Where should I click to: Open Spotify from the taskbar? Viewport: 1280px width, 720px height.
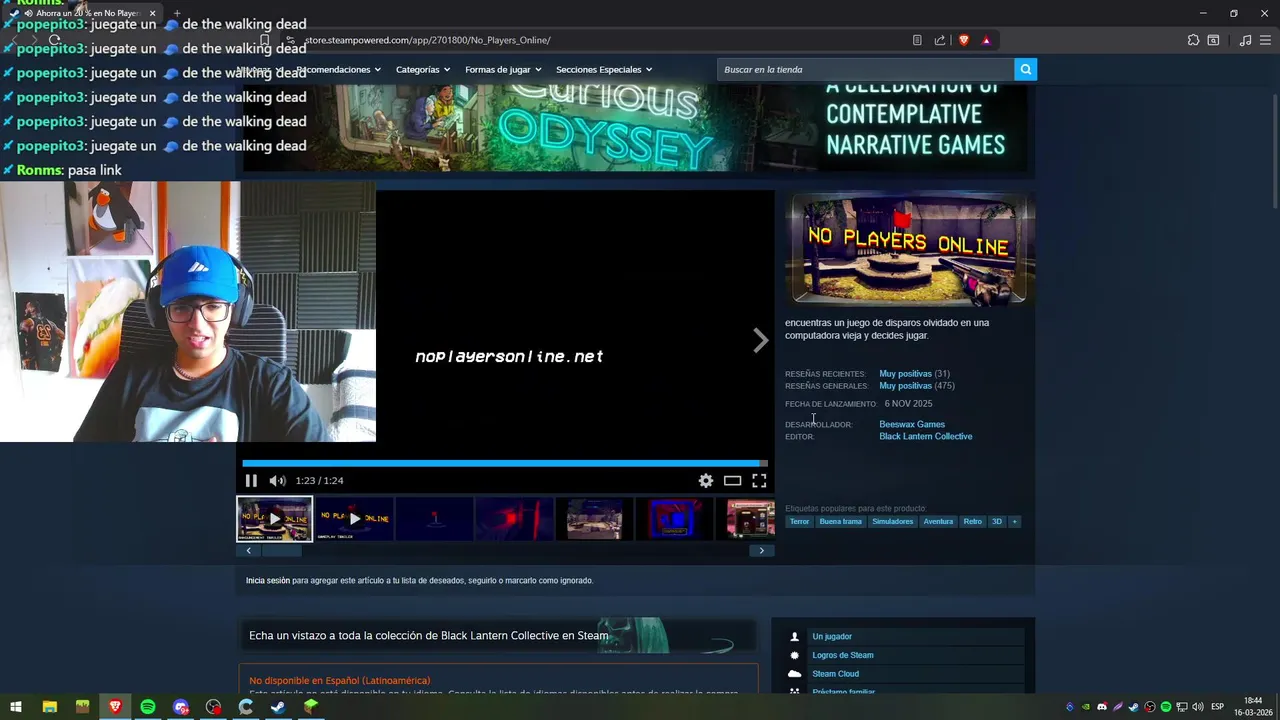tap(148, 707)
